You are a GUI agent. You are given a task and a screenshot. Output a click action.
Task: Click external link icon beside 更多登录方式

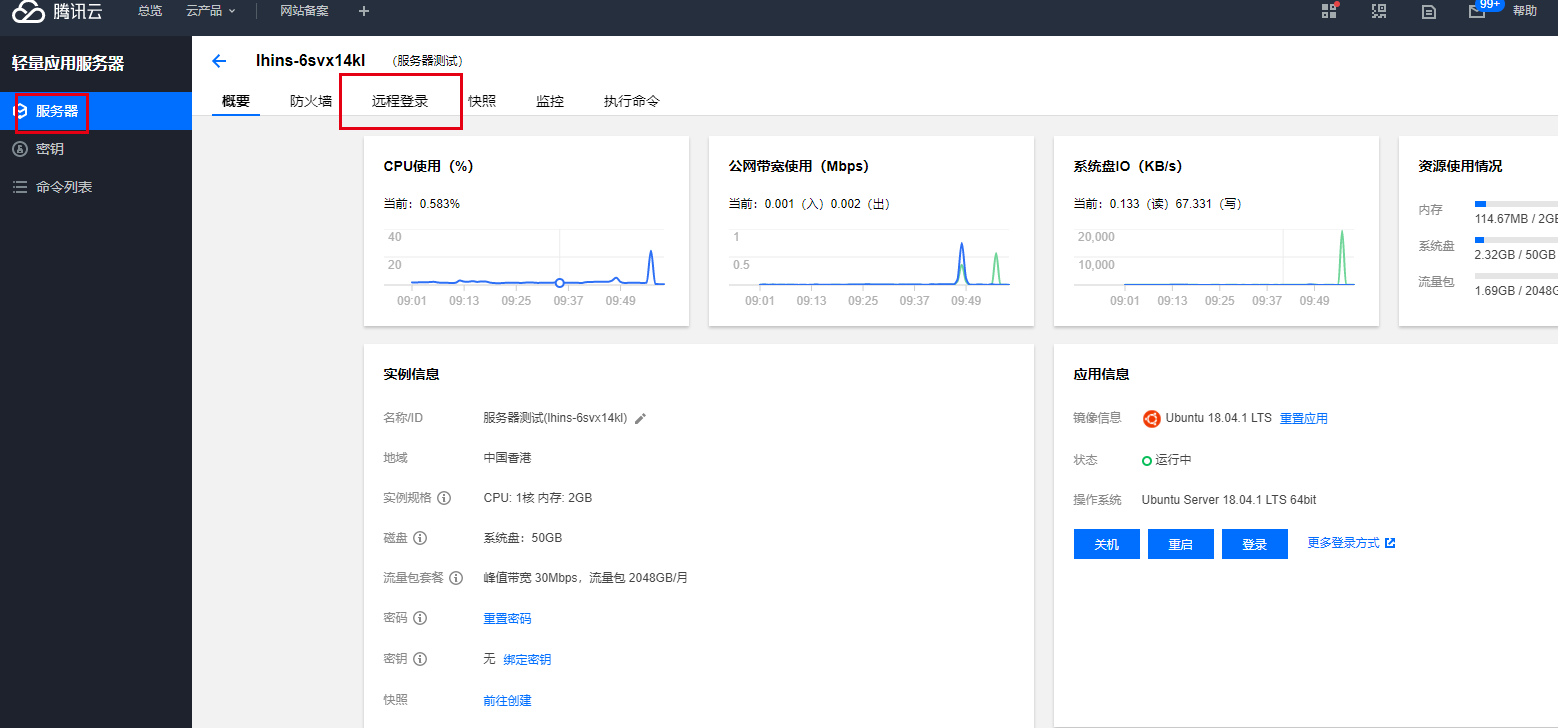pos(1390,543)
